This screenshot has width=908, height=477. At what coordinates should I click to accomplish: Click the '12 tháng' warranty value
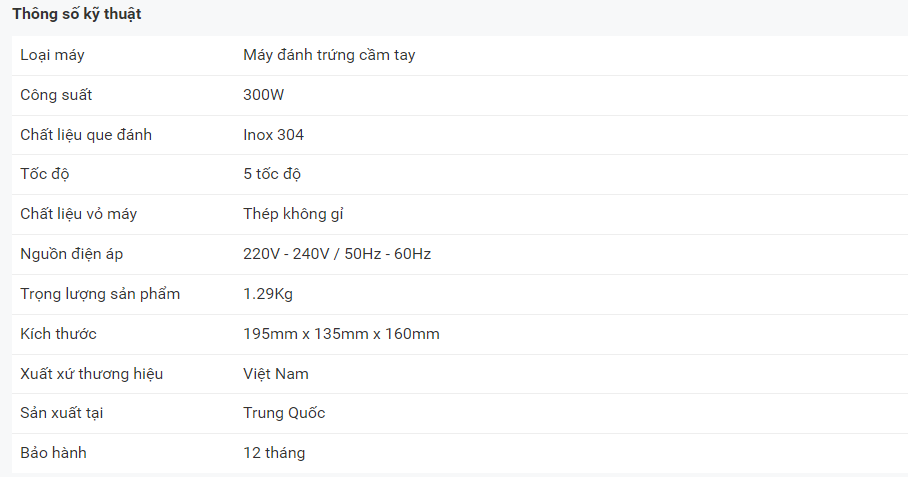pyautogui.click(x=274, y=453)
